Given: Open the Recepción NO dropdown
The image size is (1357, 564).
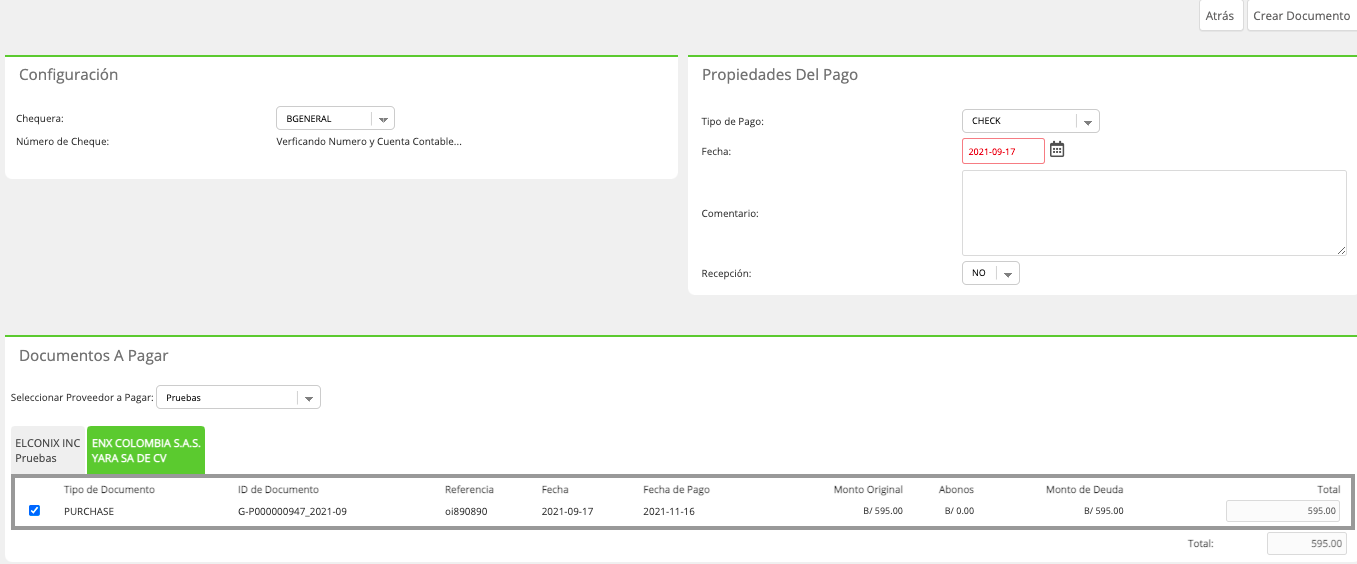Looking at the screenshot, I should click(990, 273).
